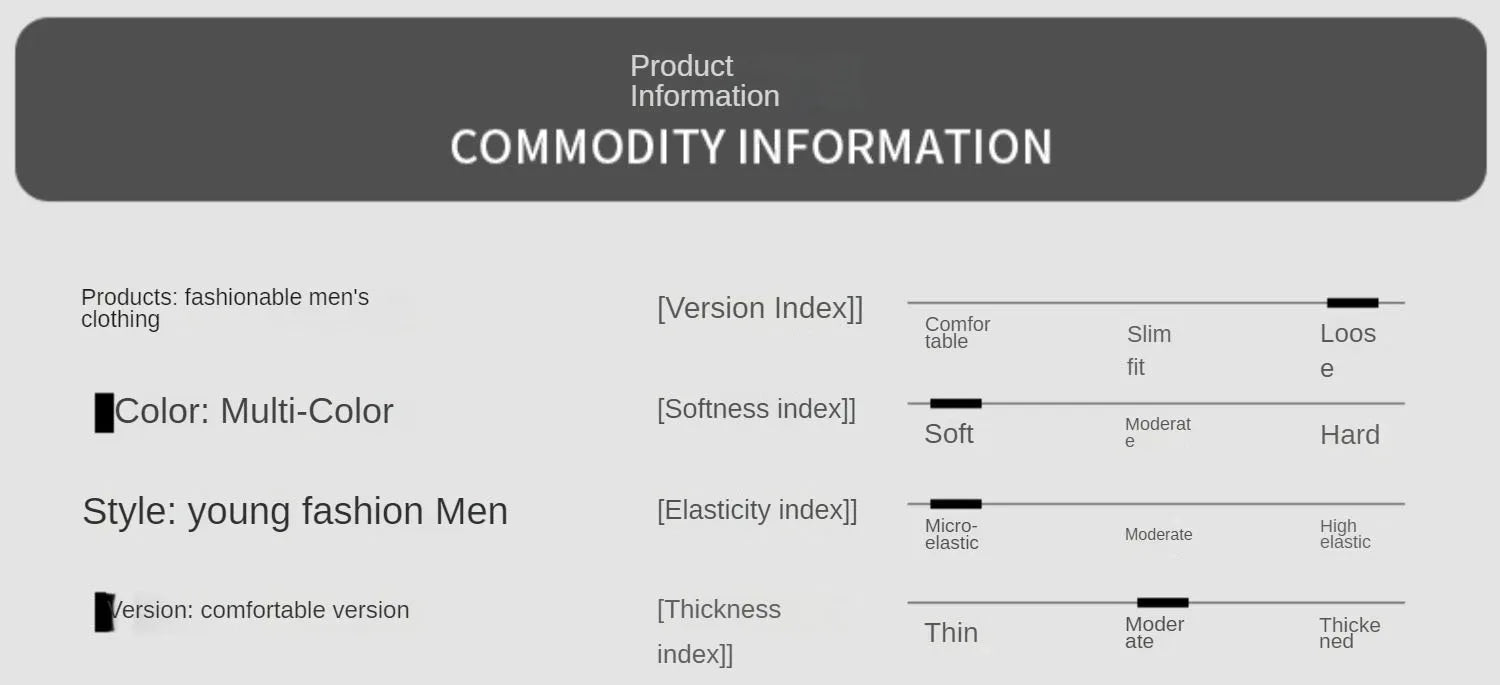This screenshot has width=1500, height=685.
Task: Click the [Thickness index] label
Action: click(x=718, y=631)
